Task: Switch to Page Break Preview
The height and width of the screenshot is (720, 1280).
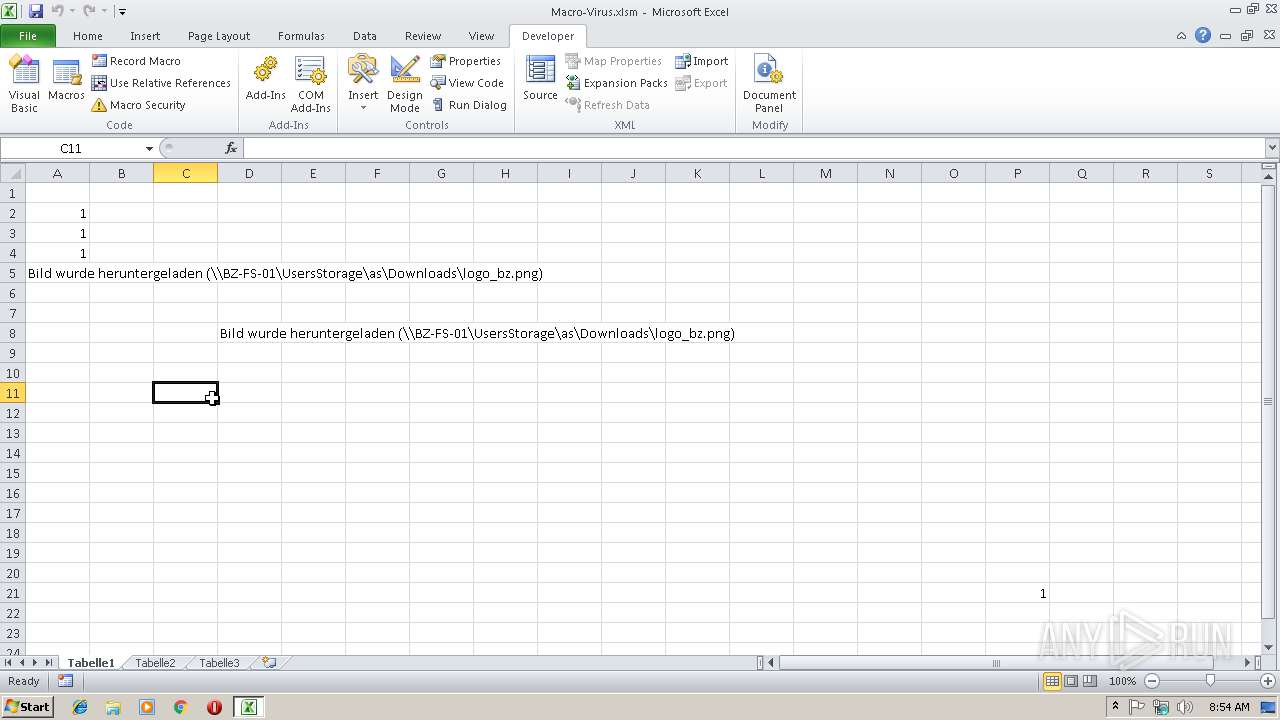Action: click(x=1090, y=681)
